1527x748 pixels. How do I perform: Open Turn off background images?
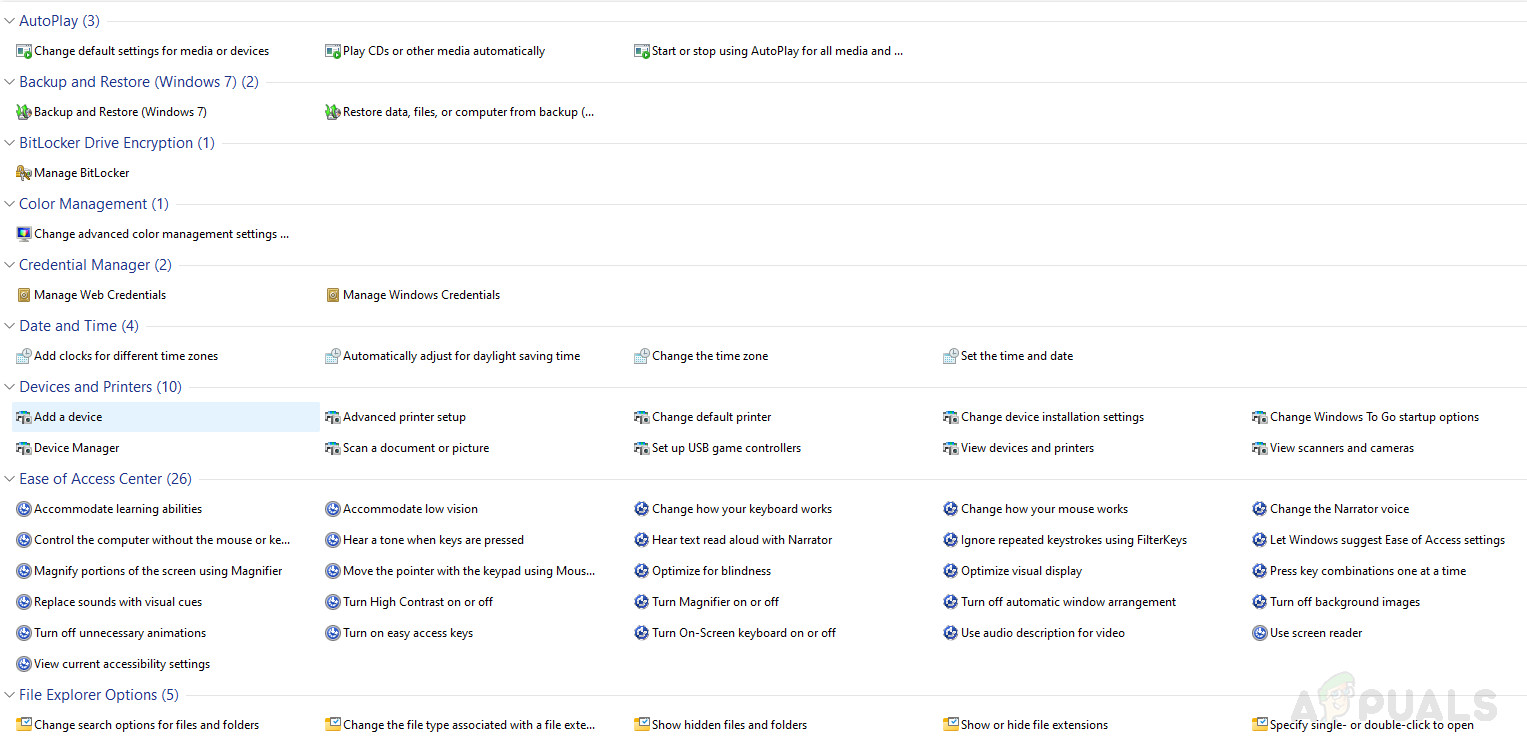tap(1345, 602)
